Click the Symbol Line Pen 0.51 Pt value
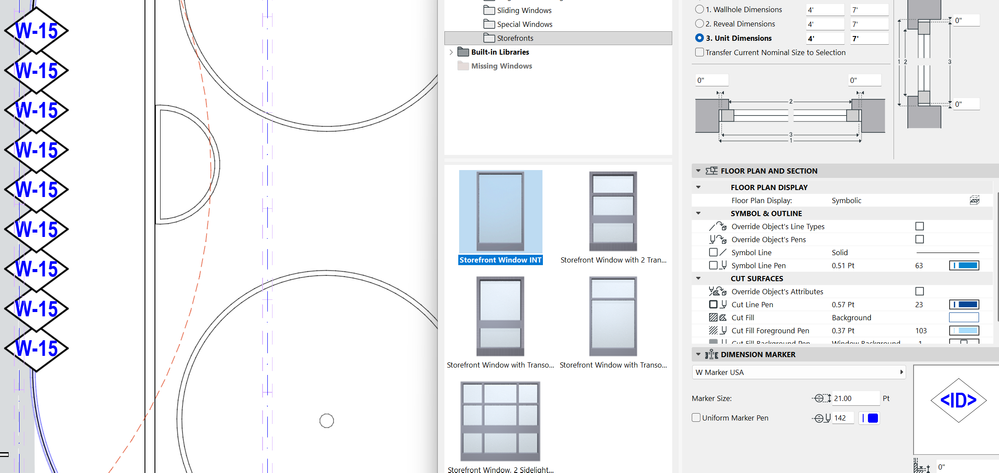The height and width of the screenshot is (473, 999). [x=843, y=265]
